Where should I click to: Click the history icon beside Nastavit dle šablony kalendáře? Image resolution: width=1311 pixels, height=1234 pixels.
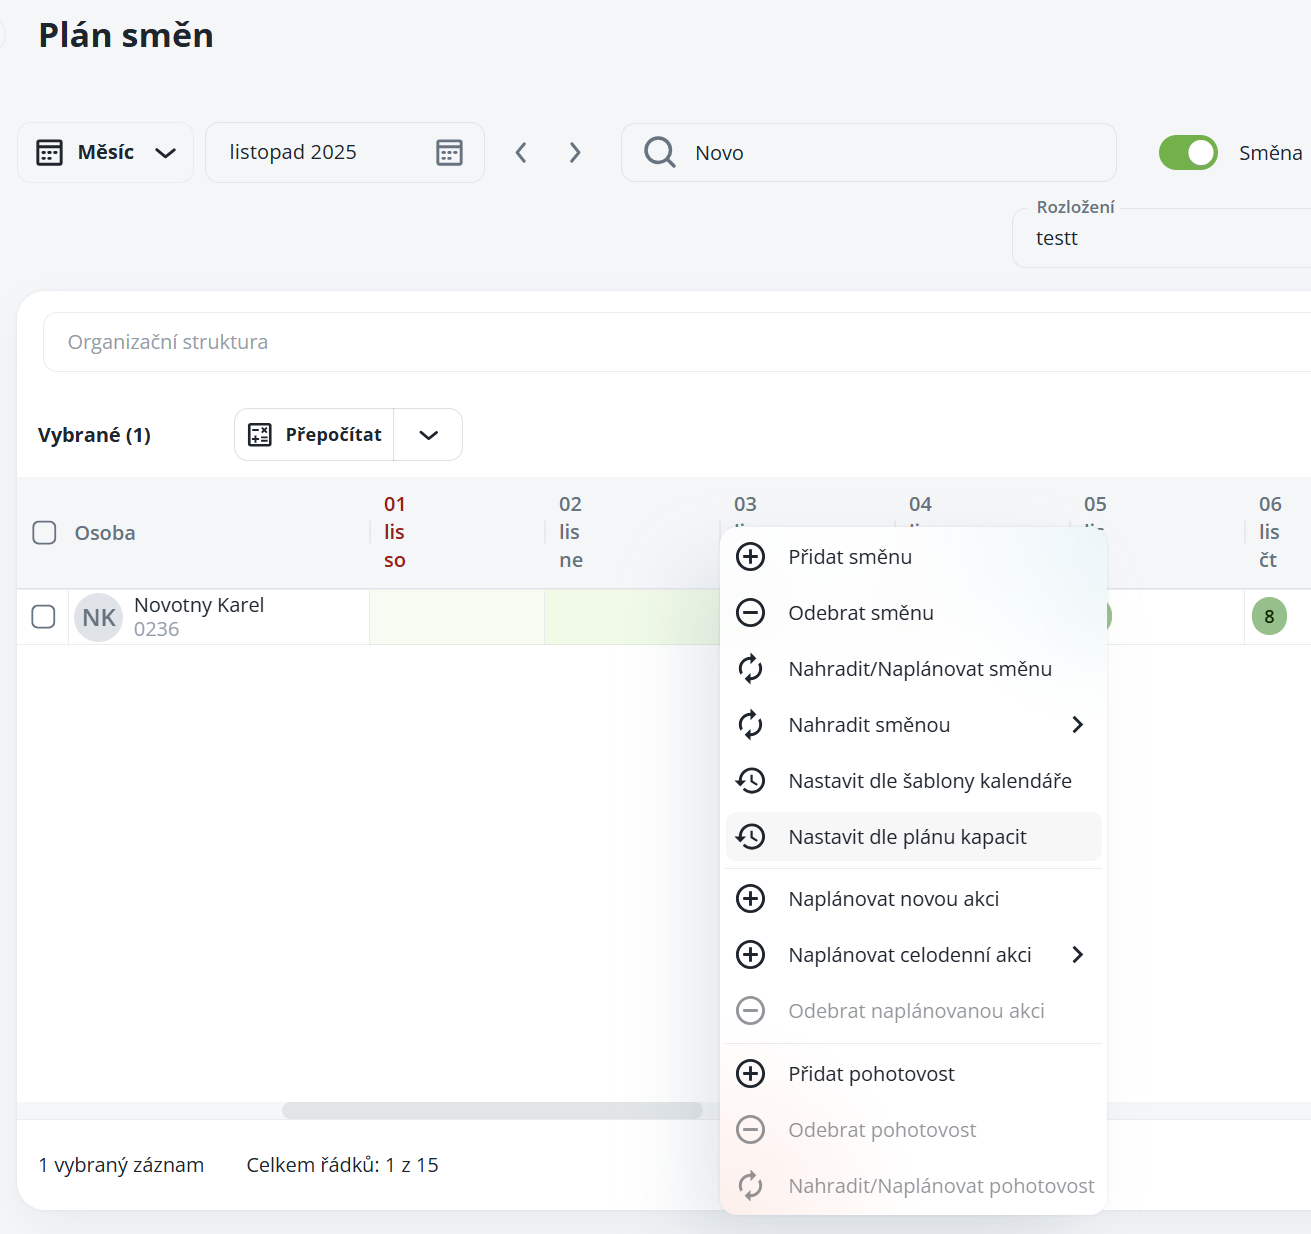pyautogui.click(x=750, y=781)
